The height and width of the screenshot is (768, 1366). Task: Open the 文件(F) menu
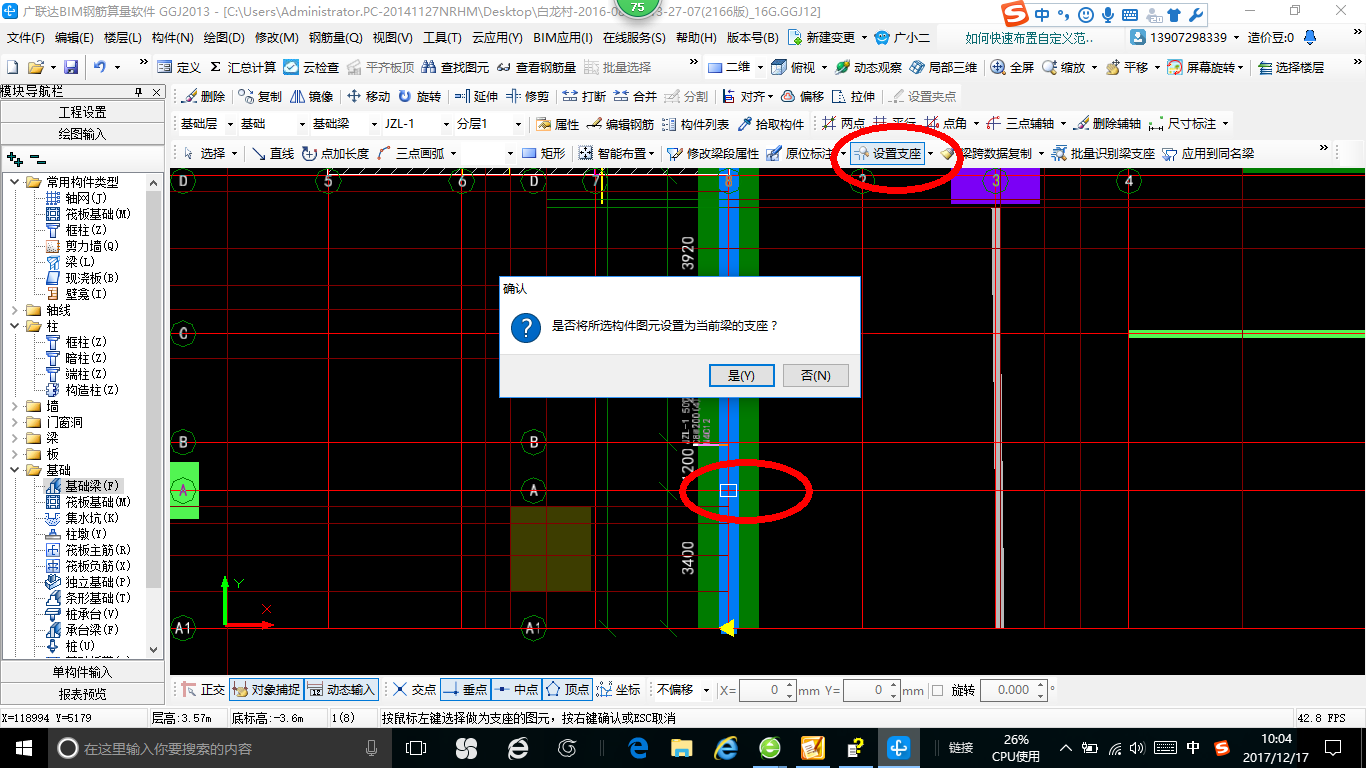26,37
